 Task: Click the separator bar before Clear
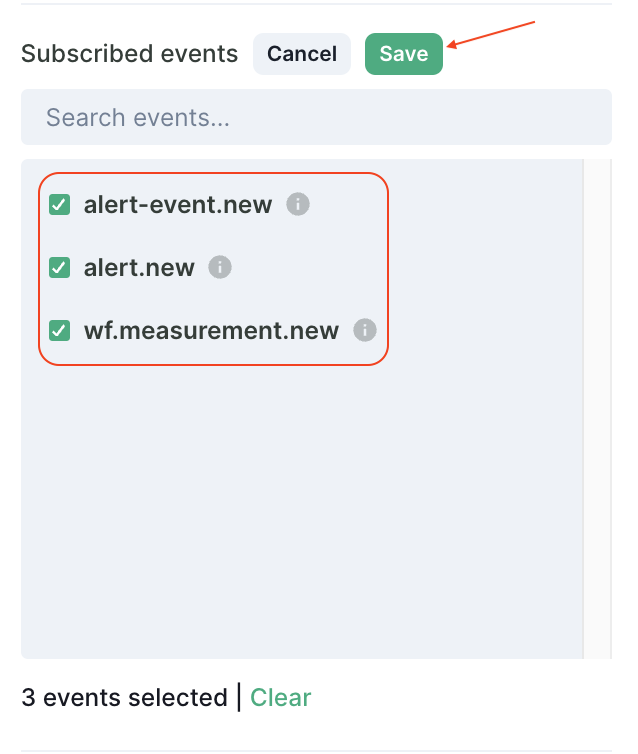click(x=239, y=697)
